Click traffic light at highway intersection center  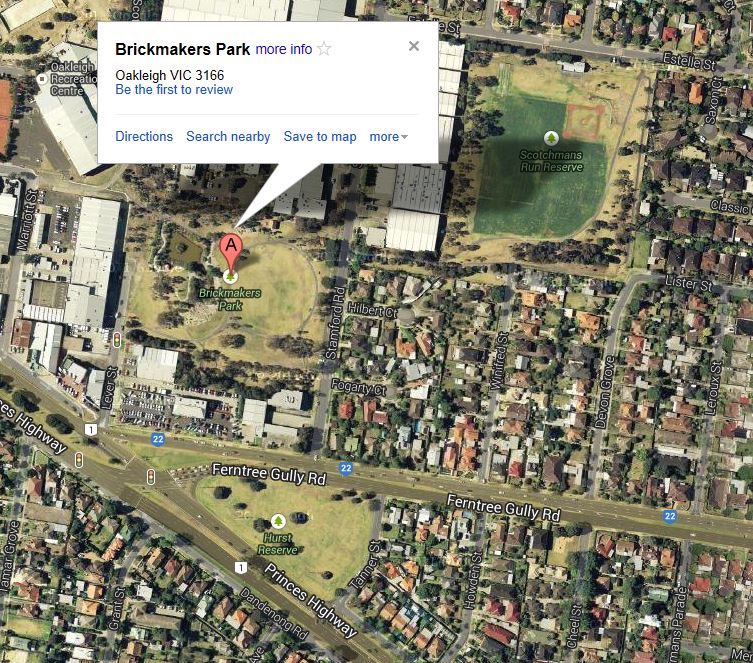coord(151,476)
